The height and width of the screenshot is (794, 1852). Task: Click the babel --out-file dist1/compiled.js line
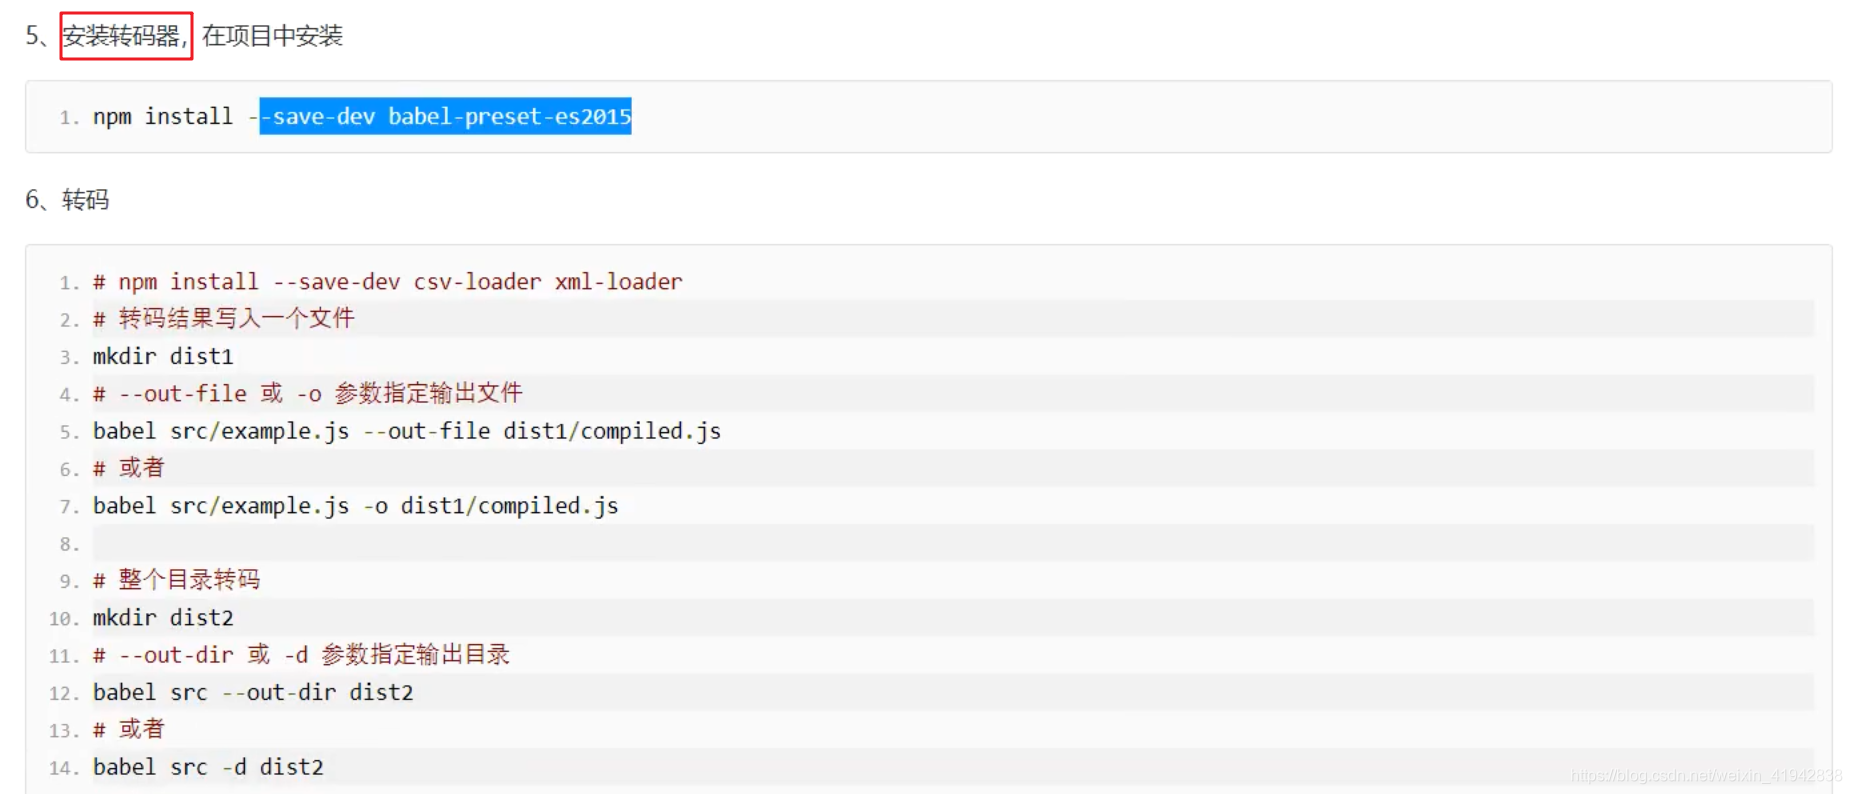pyautogui.click(x=407, y=431)
